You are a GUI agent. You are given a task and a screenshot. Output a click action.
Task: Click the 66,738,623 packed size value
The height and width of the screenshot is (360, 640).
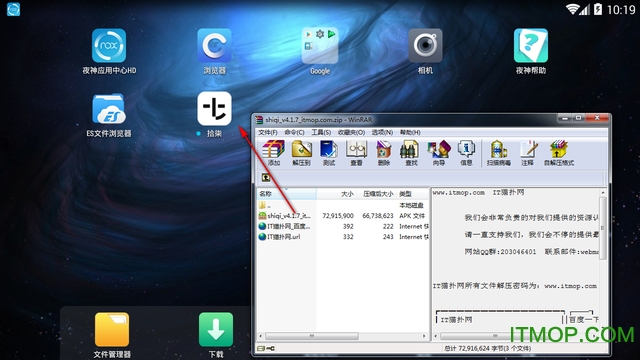[x=378, y=216]
